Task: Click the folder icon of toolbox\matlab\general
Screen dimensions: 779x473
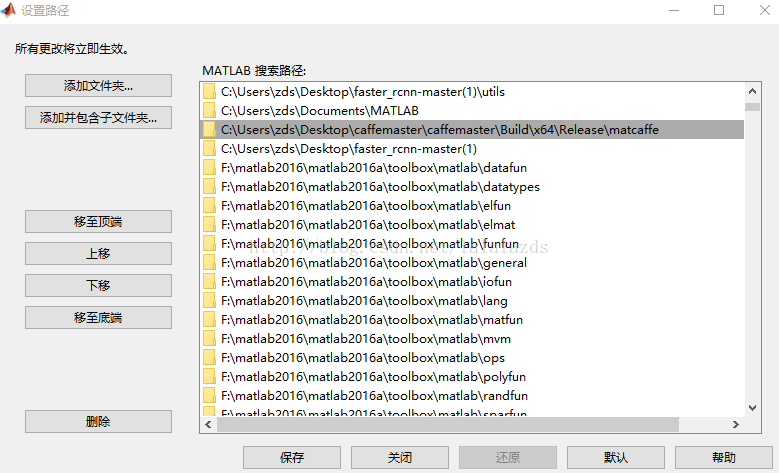Action: pyautogui.click(x=209, y=263)
